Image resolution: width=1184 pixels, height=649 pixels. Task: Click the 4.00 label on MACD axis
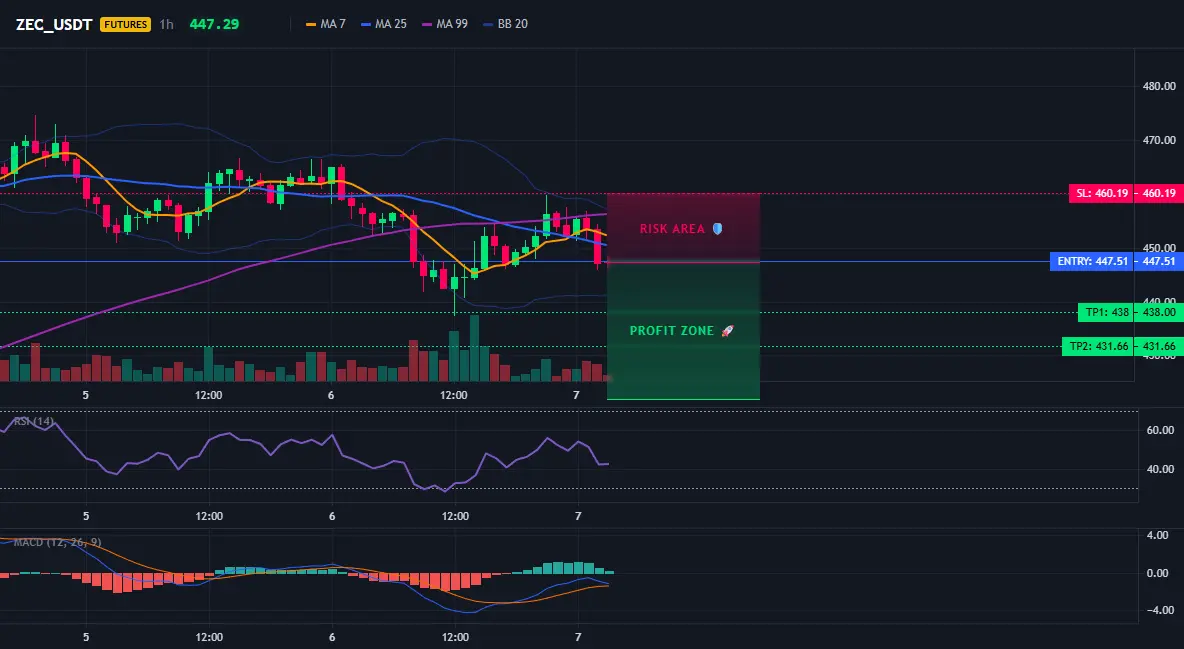pyautogui.click(x=1158, y=536)
